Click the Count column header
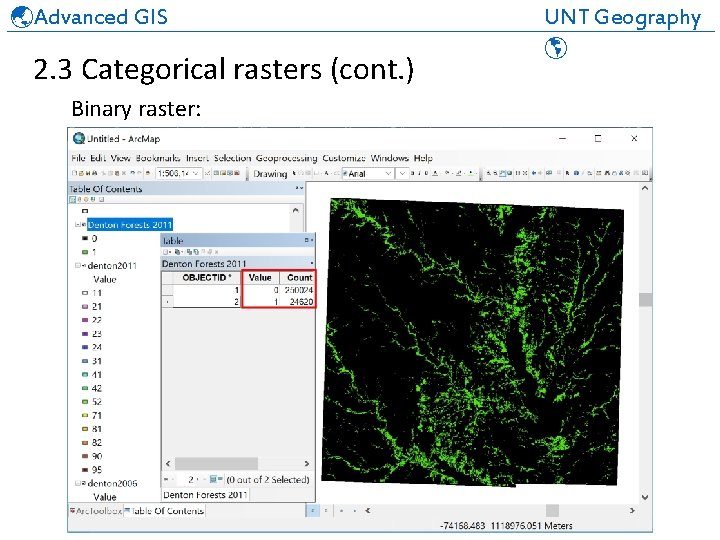 pyautogui.click(x=297, y=277)
